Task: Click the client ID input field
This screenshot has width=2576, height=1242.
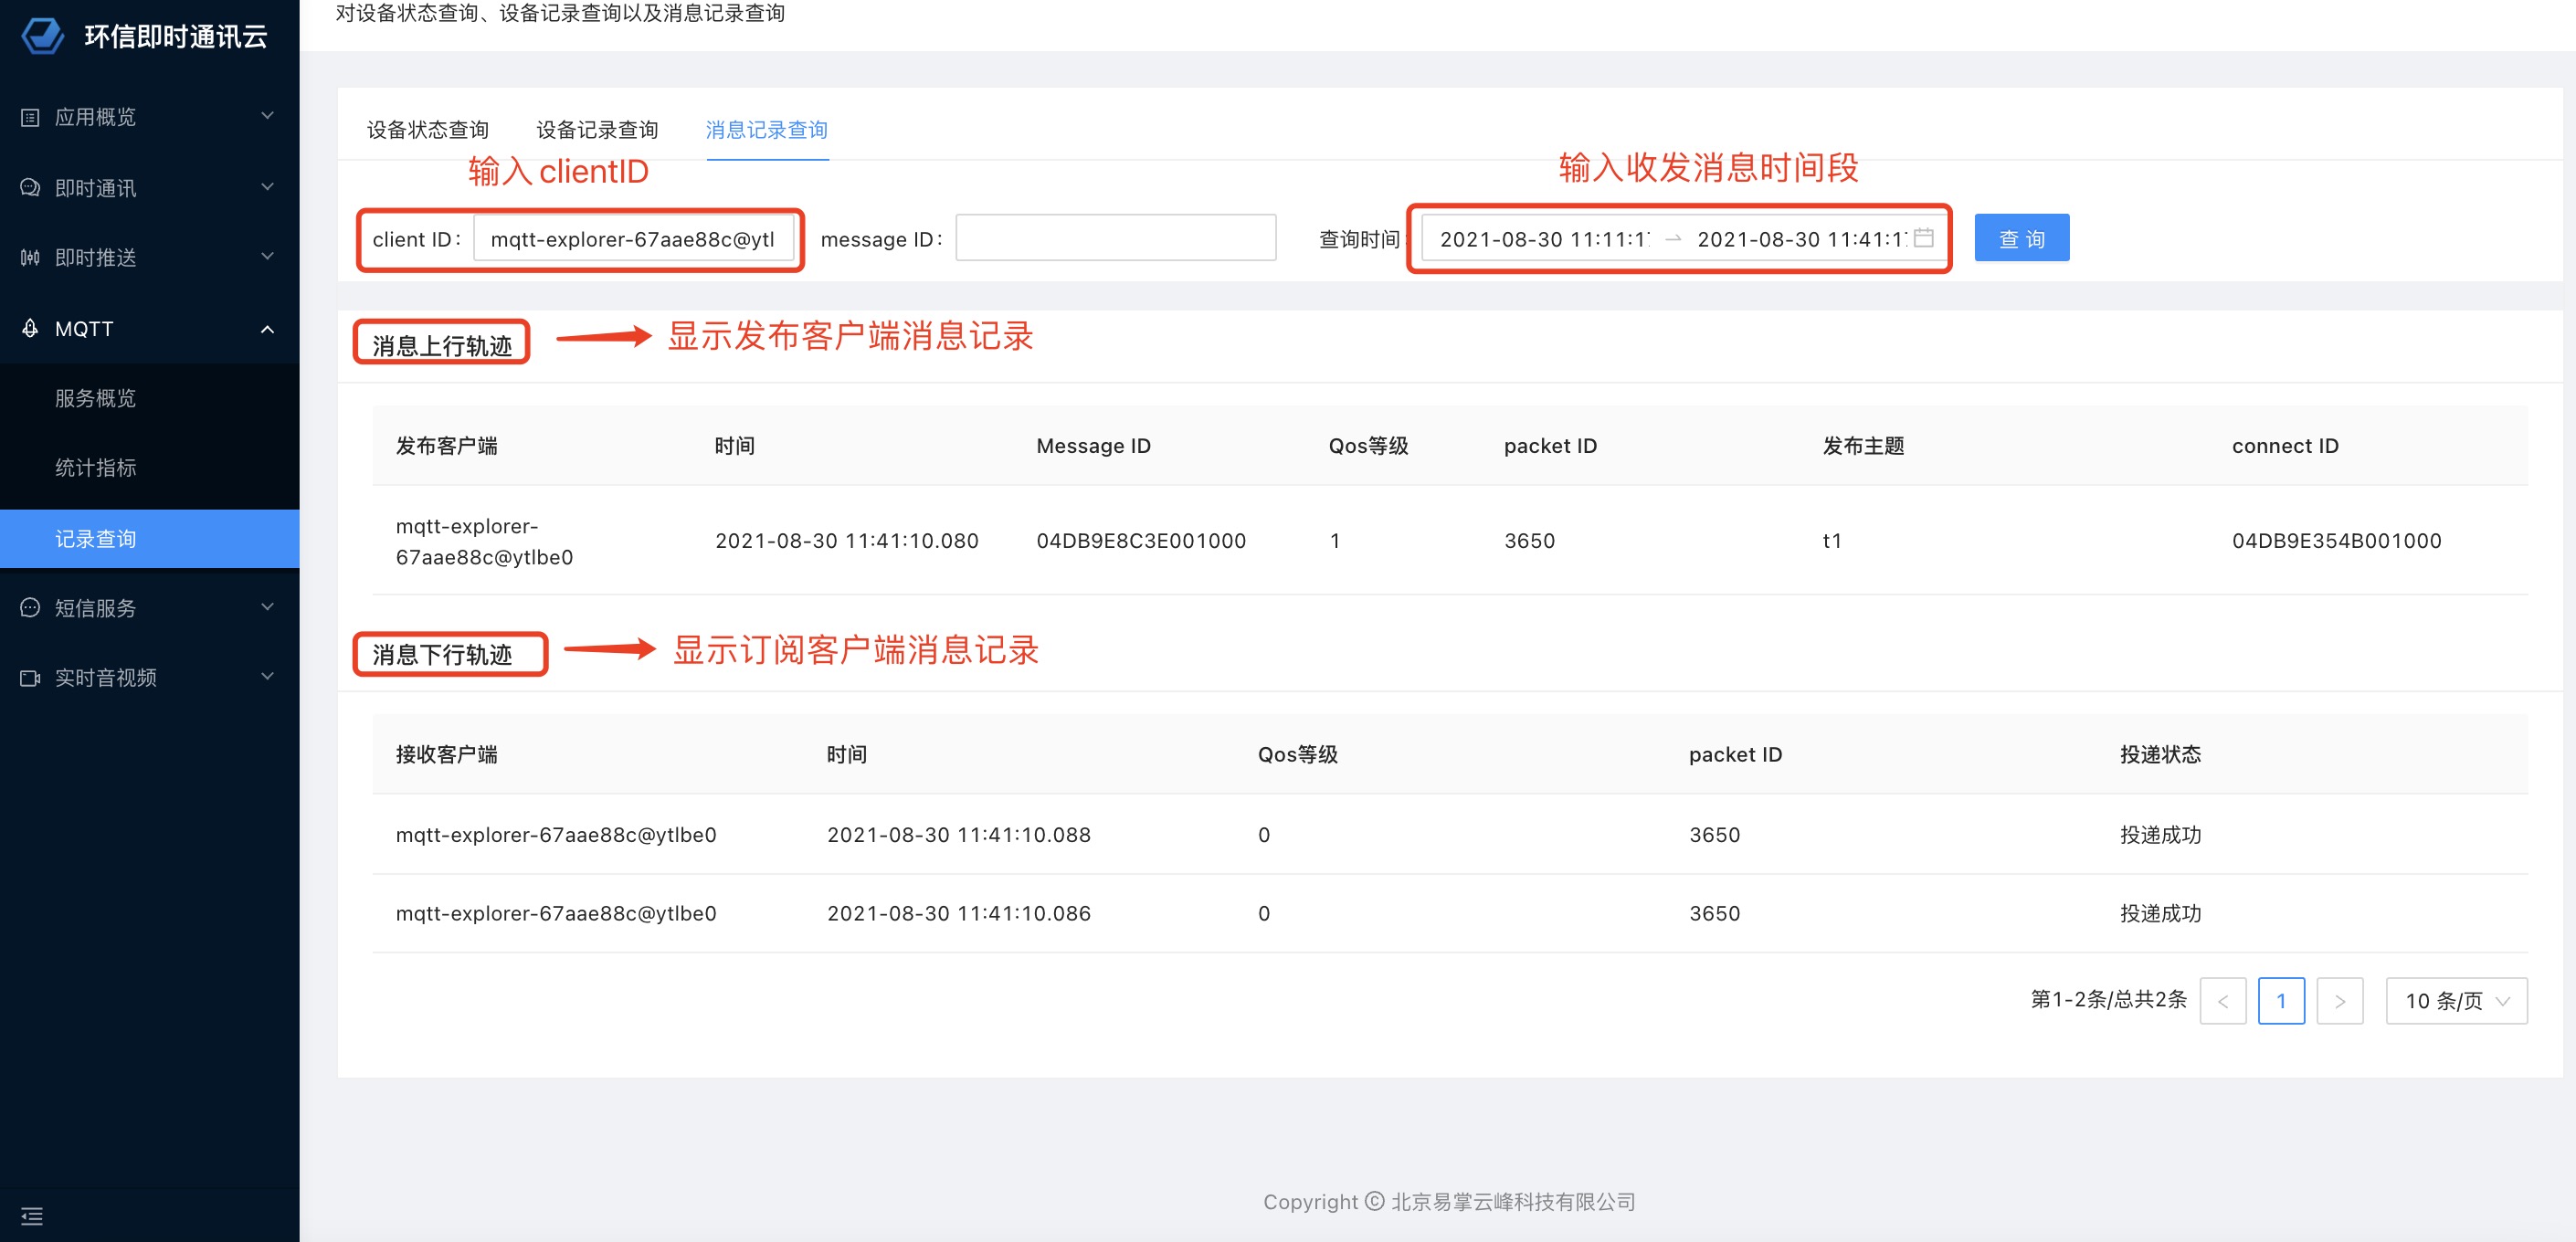Action: pyautogui.click(x=633, y=239)
